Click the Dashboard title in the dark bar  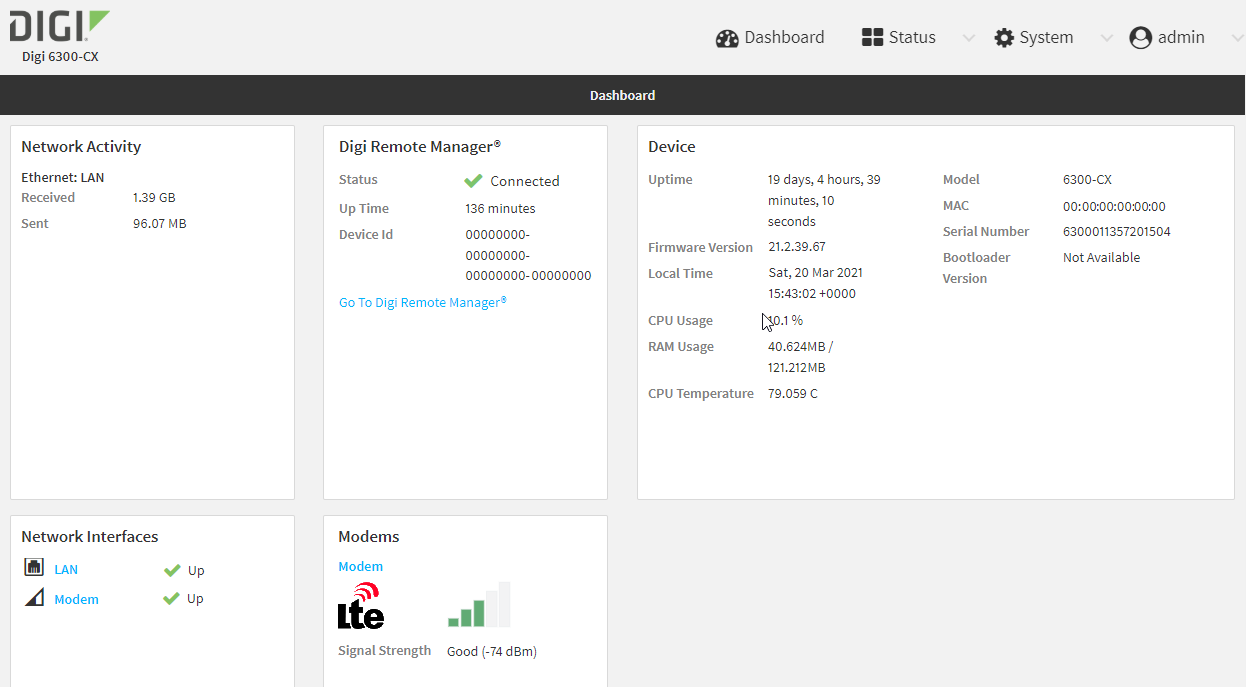[622, 96]
